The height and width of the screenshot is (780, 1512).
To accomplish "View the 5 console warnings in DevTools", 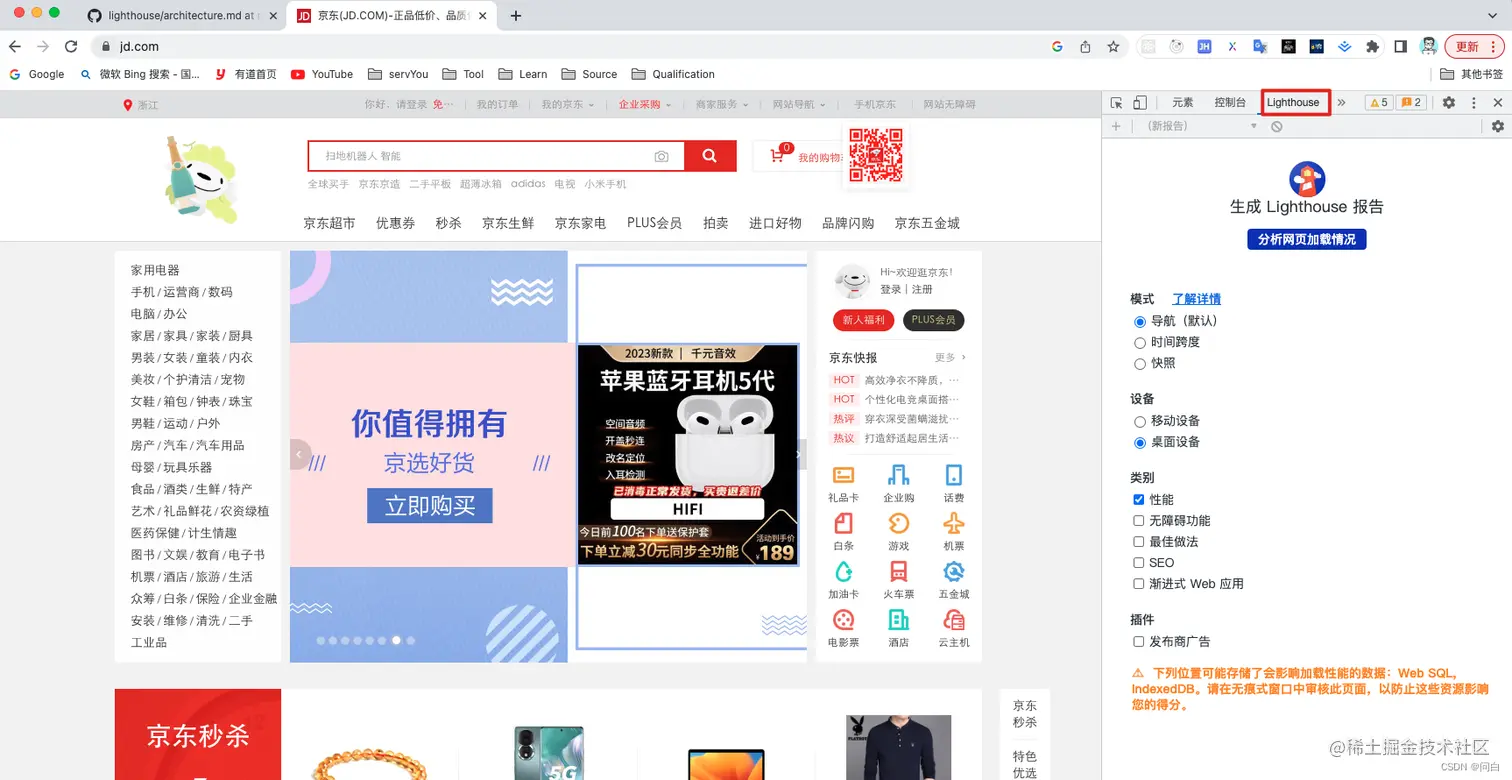I will point(1377,102).
